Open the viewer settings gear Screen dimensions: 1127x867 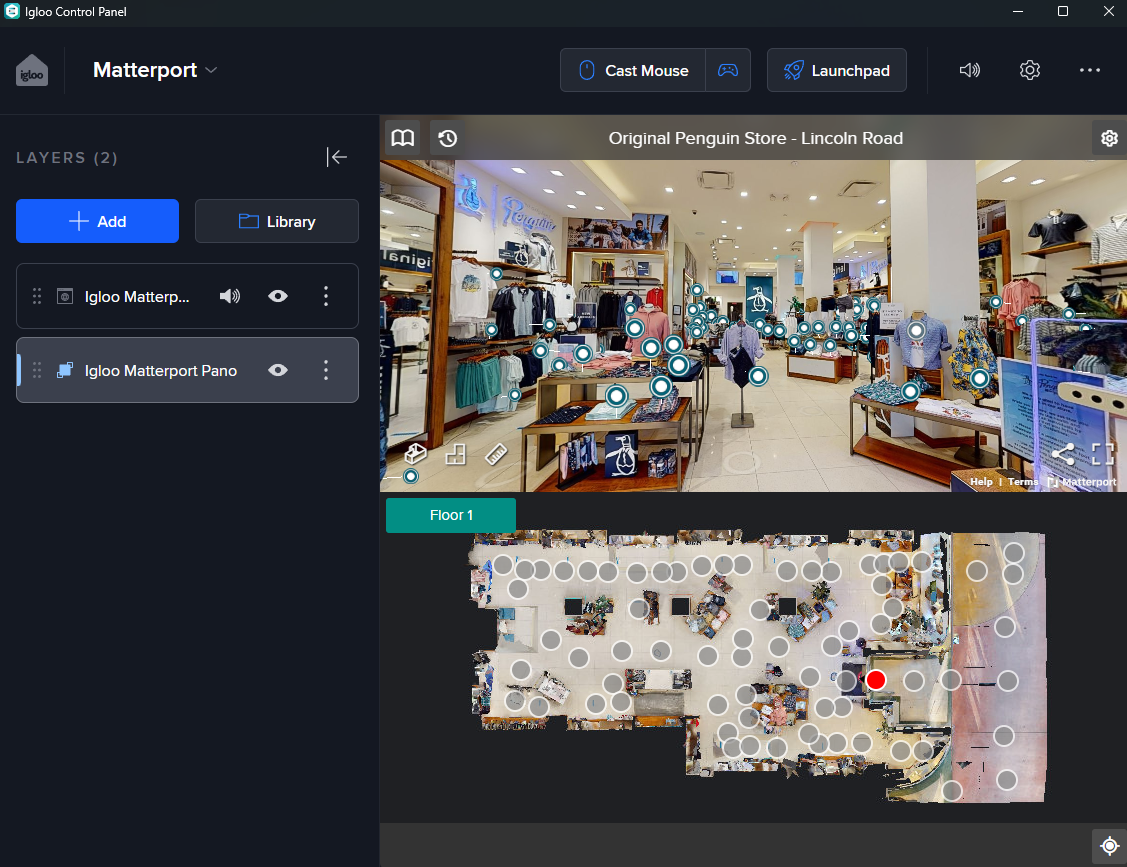pyautogui.click(x=1108, y=138)
